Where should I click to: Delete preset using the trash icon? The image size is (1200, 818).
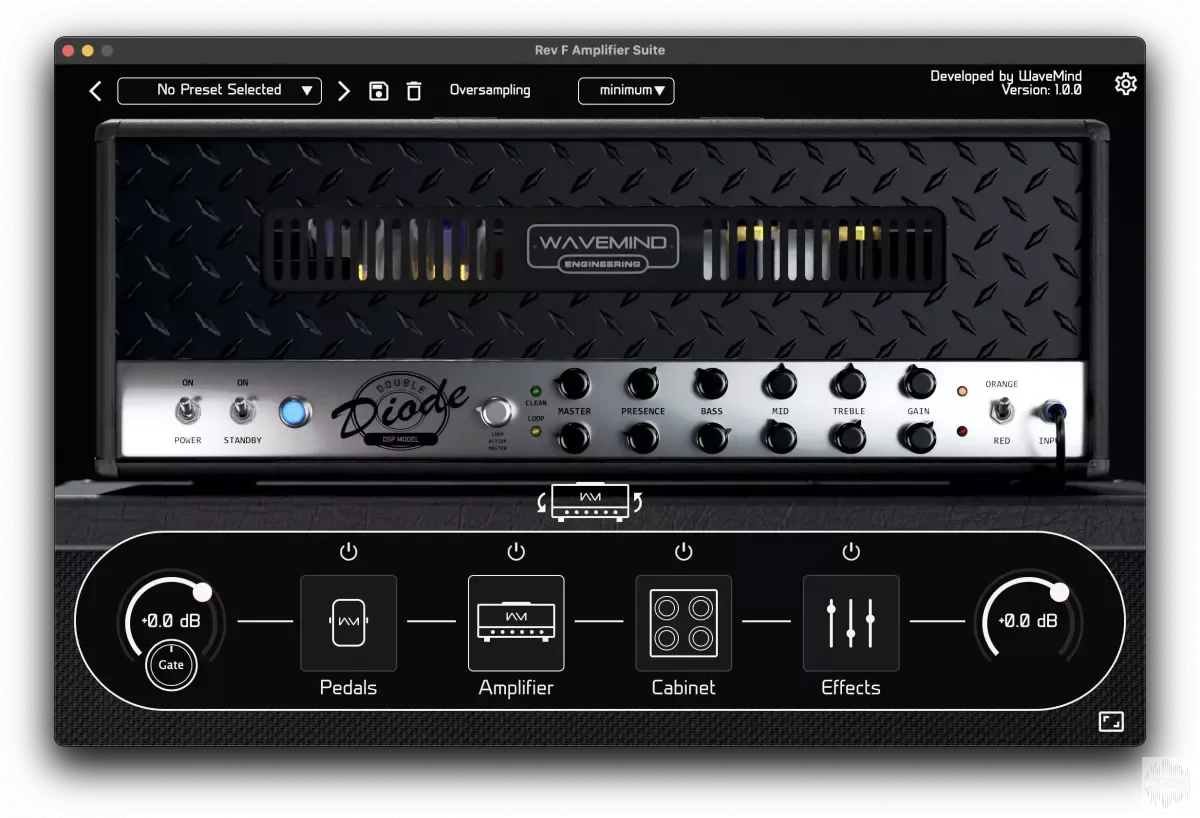click(414, 91)
